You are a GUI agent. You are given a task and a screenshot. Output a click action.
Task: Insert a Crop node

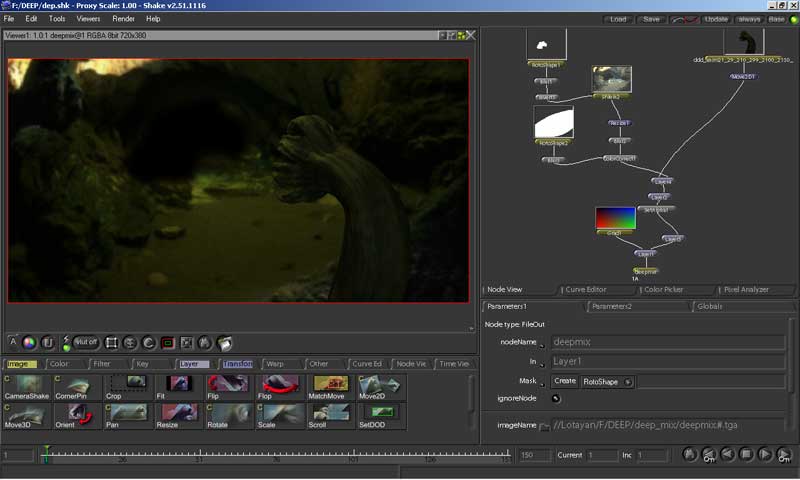pyautogui.click(x=128, y=388)
